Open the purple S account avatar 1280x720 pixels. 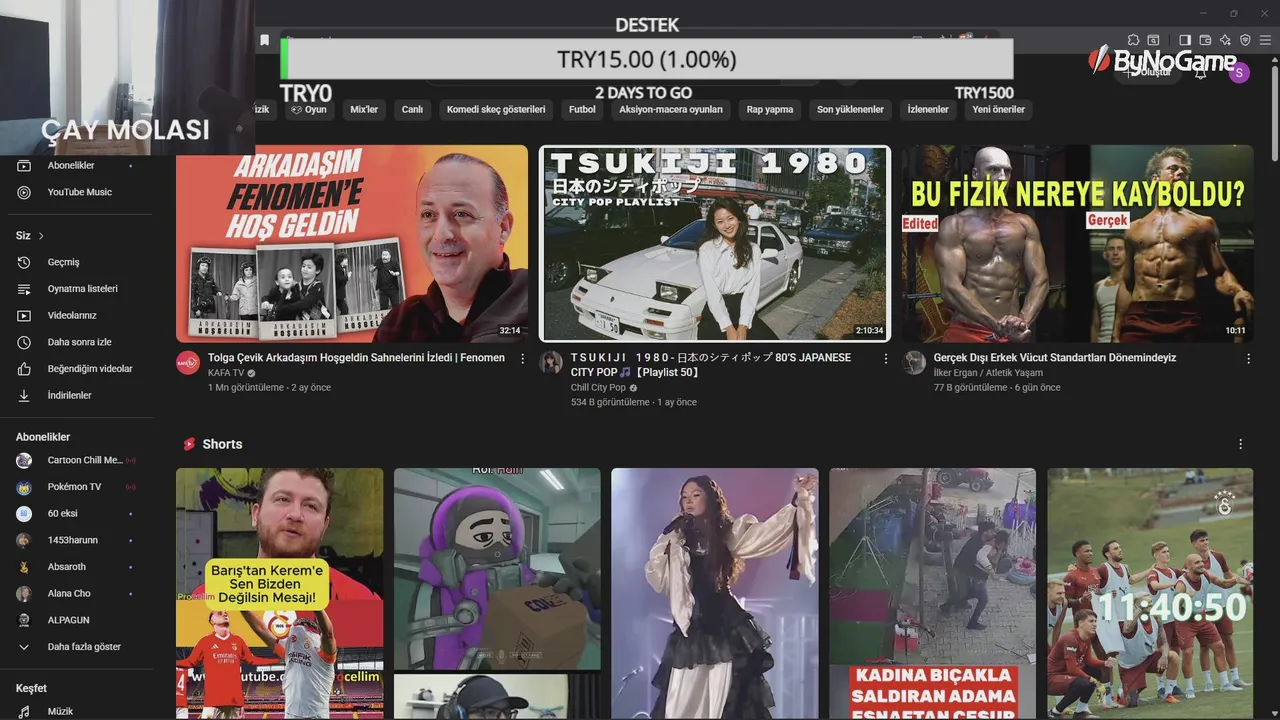[1239, 72]
